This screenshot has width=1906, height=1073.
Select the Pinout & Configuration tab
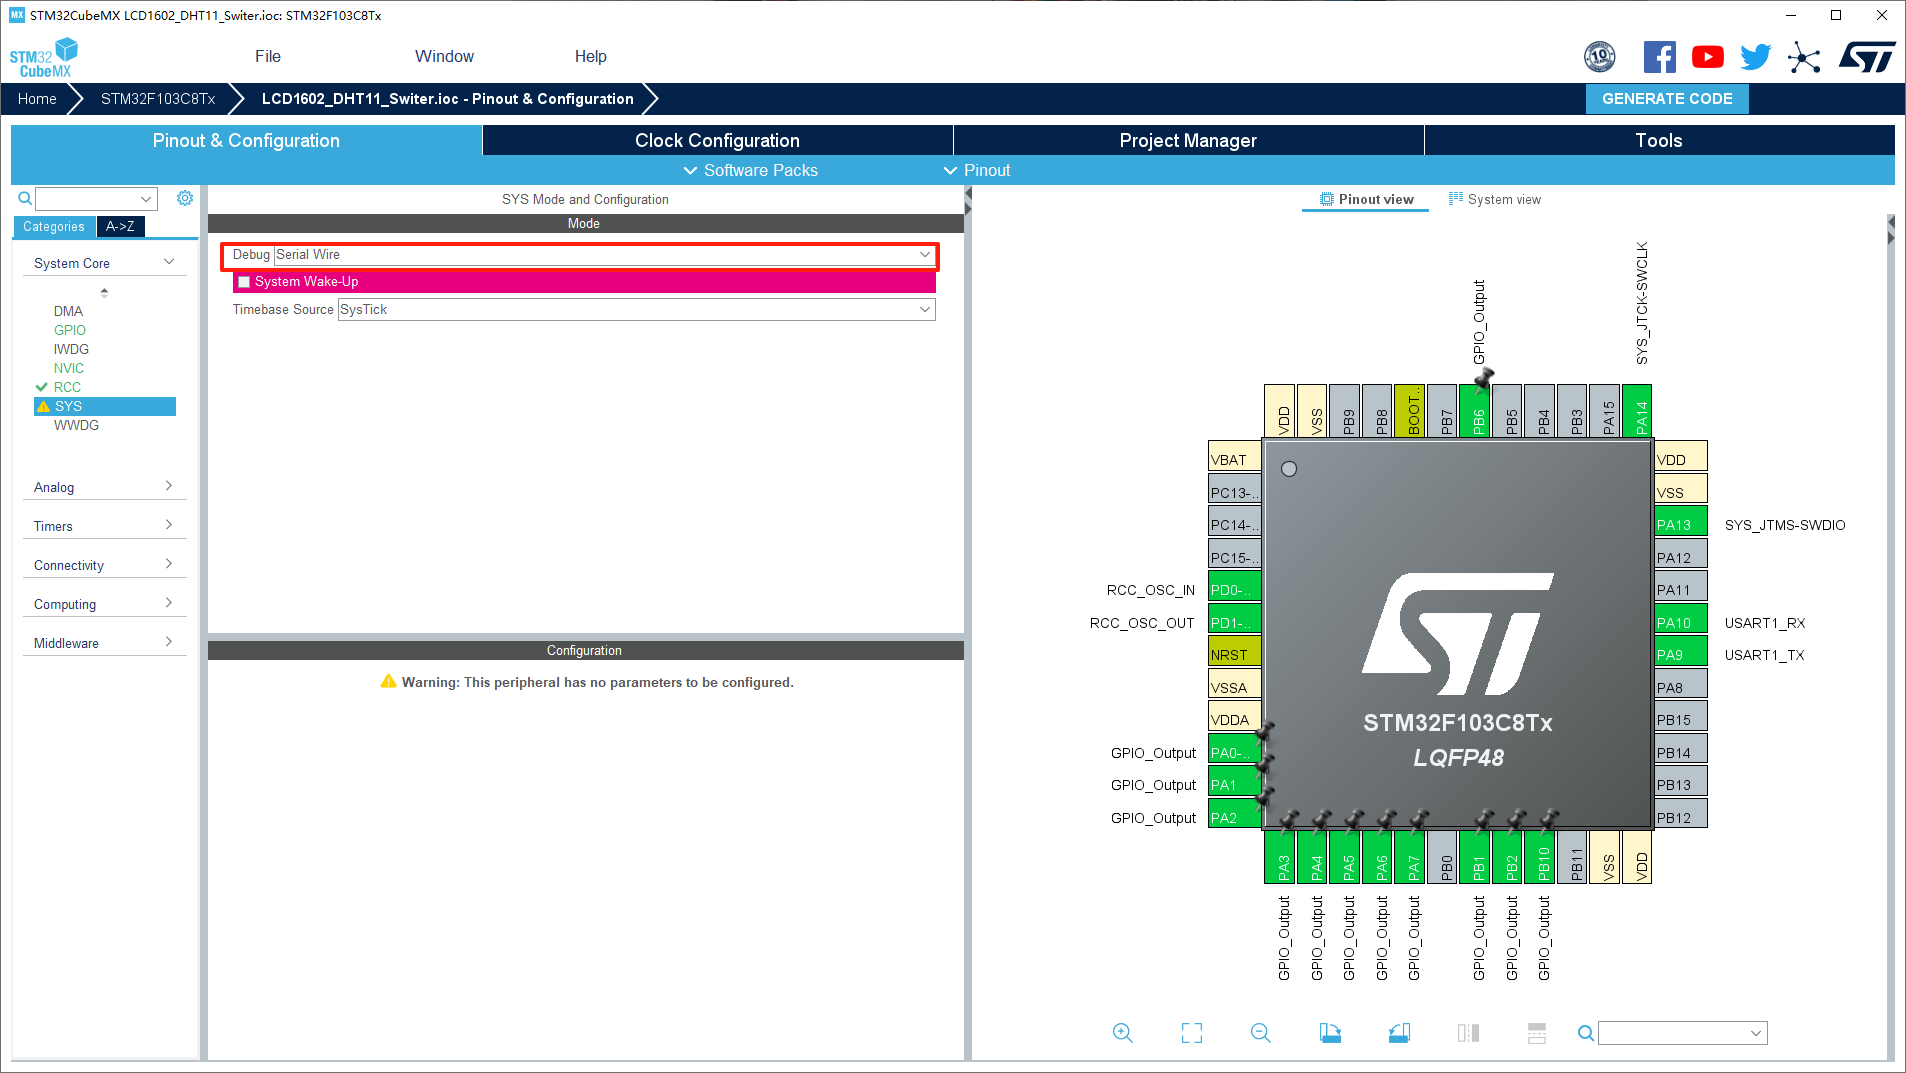click(x=246, y=141)
